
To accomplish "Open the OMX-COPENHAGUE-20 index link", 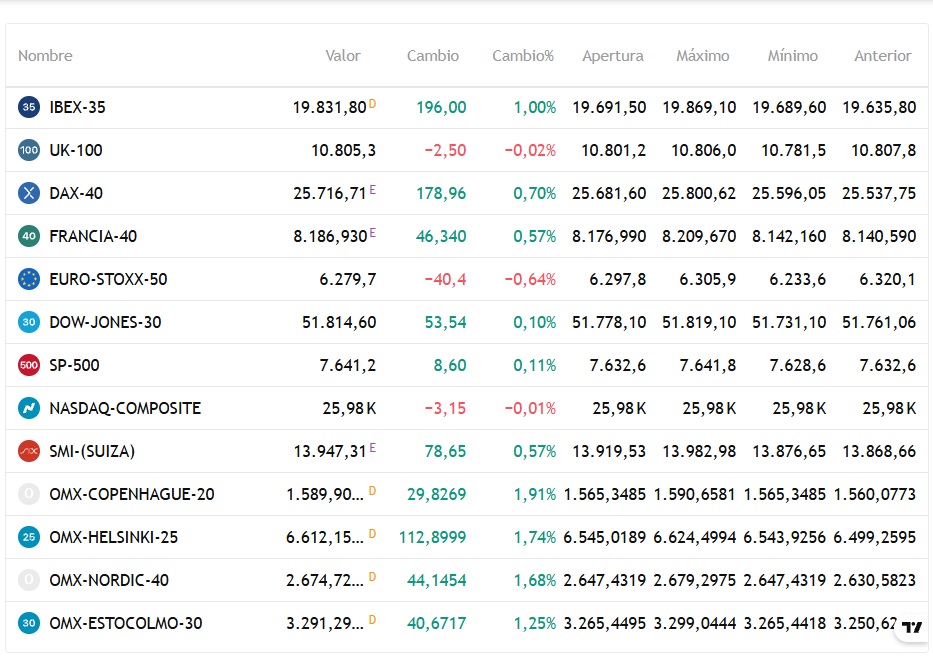I will pyautogui.click(x=132, y=494).
